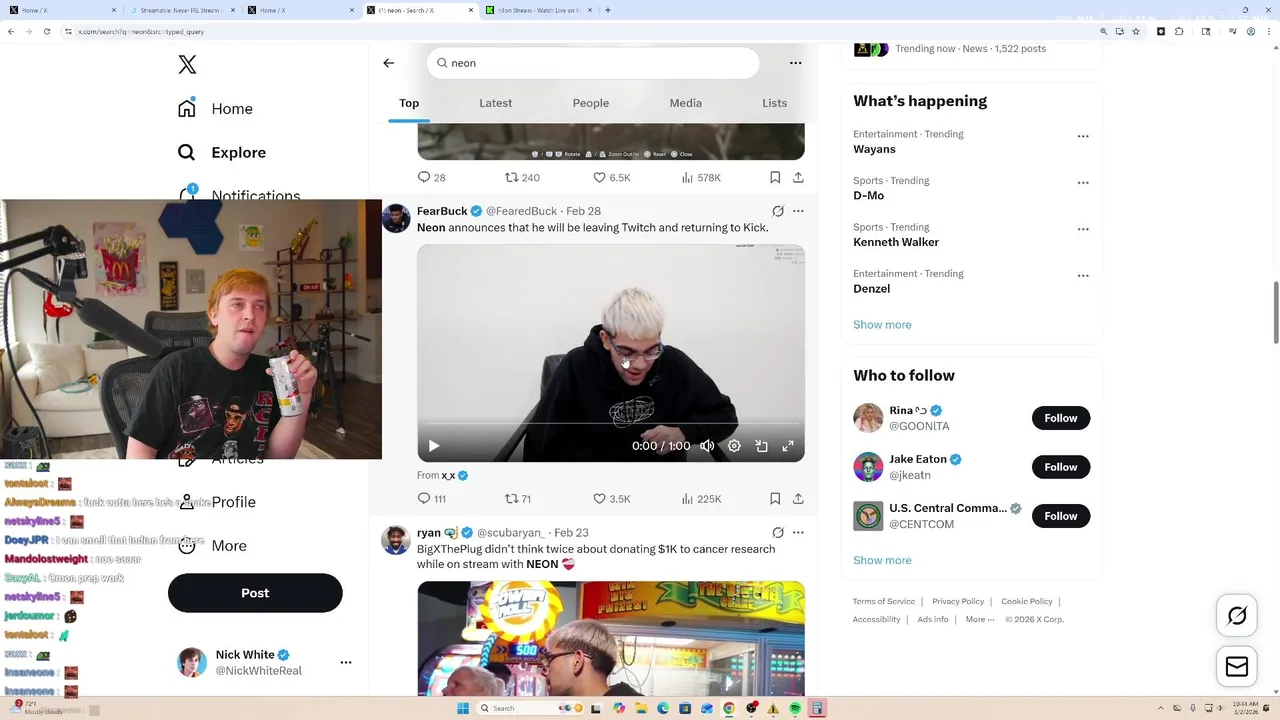The width and height of the screenshot is (1280, 720).
Task: Follow U.S. Central Command
Action: tap(1061, 516)
